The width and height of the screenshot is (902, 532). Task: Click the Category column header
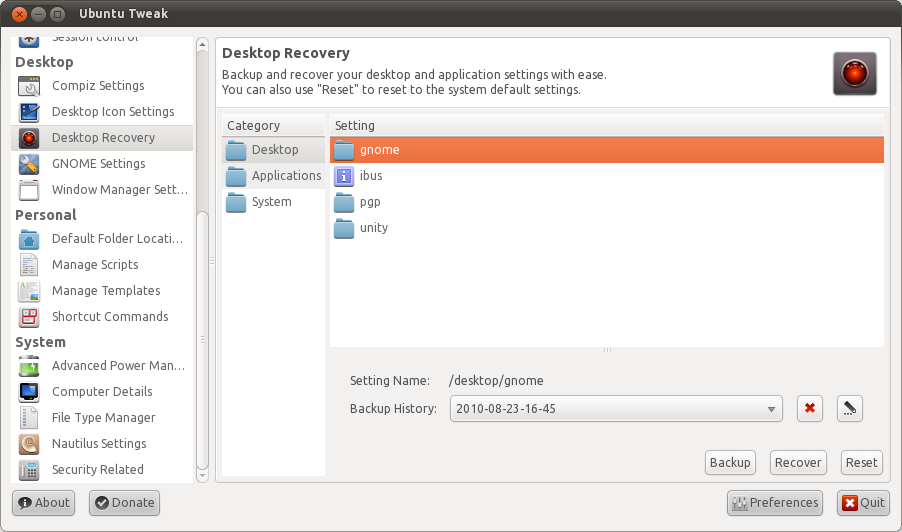273,125
